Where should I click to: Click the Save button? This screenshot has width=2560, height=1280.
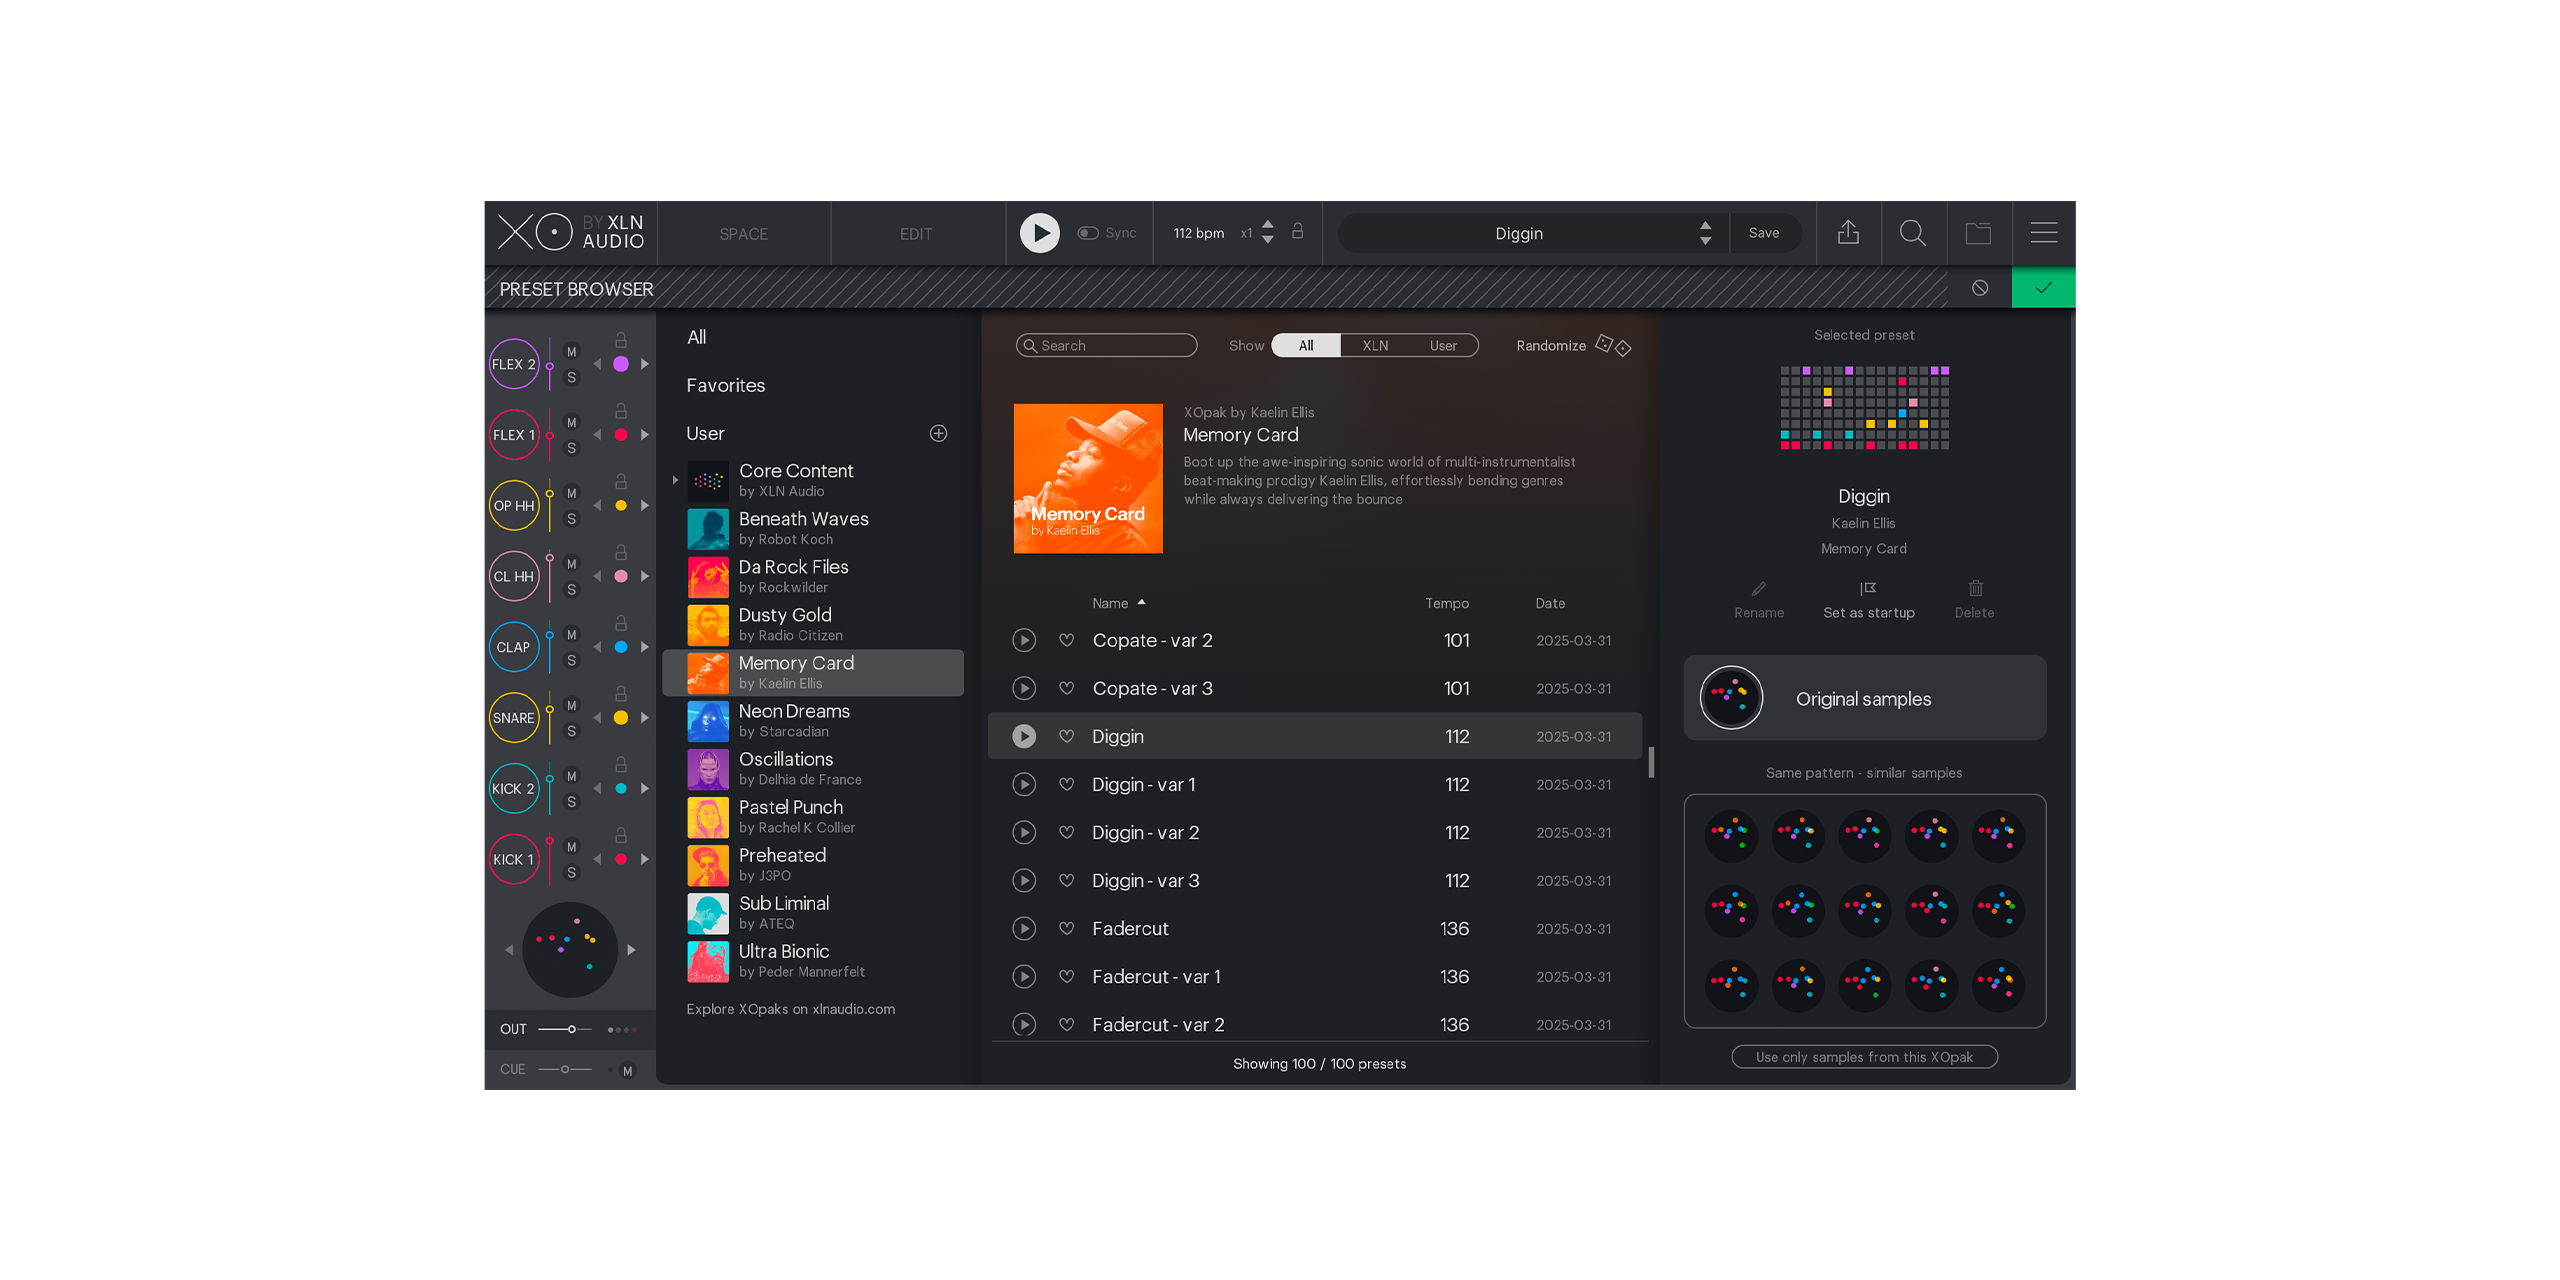[1764, 233]
